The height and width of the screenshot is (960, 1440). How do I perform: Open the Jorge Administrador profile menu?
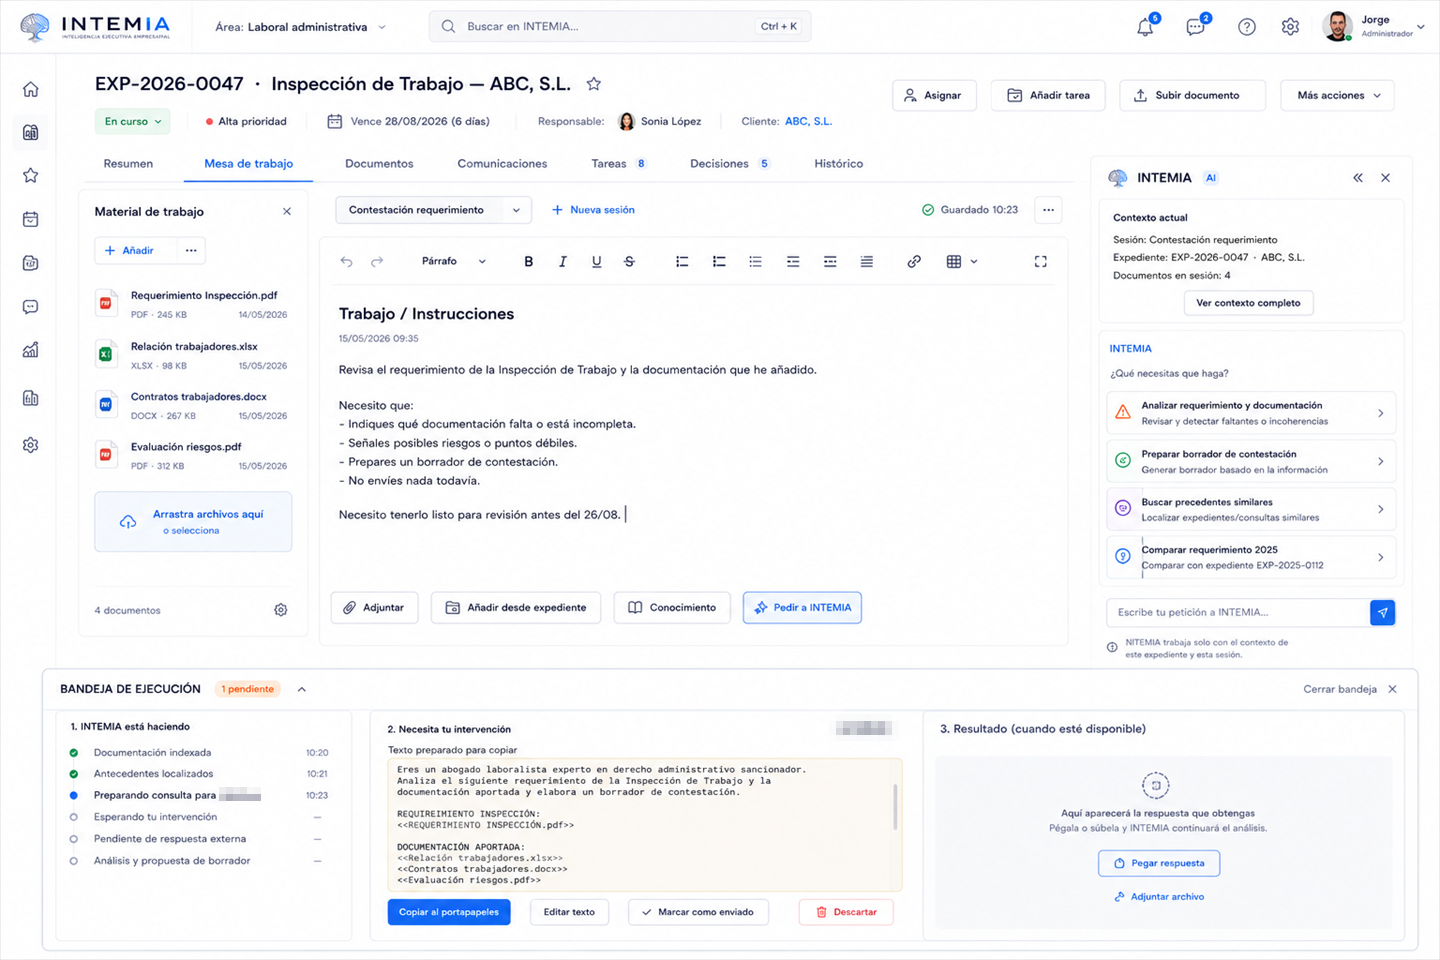tap(1373, 27)
